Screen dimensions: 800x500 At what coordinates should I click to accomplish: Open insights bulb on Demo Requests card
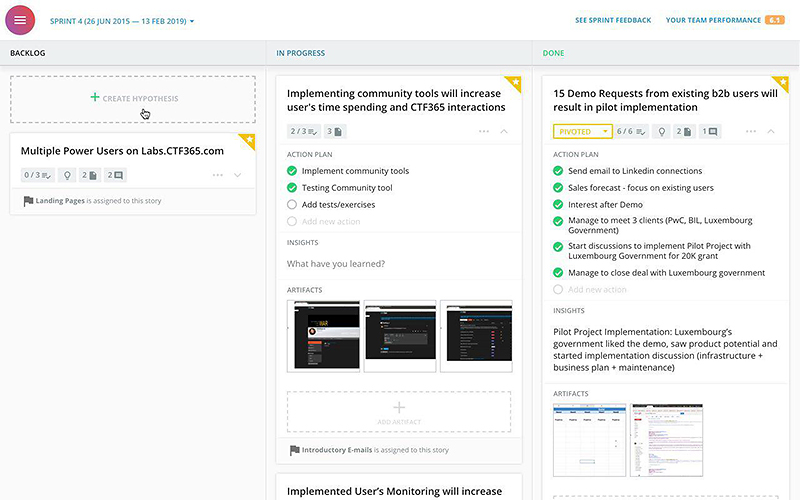[662, 132]
